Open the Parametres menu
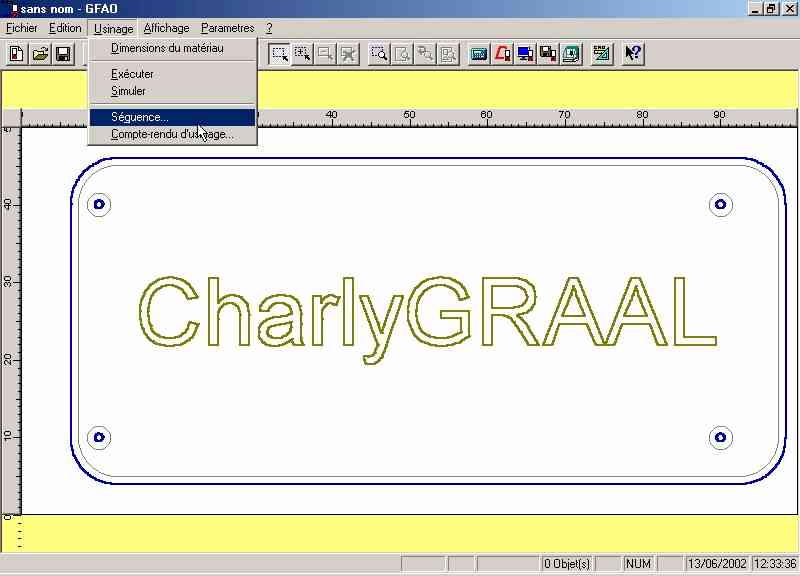The width and height of the screenshot is (800, 576). (x=228, y=28)
